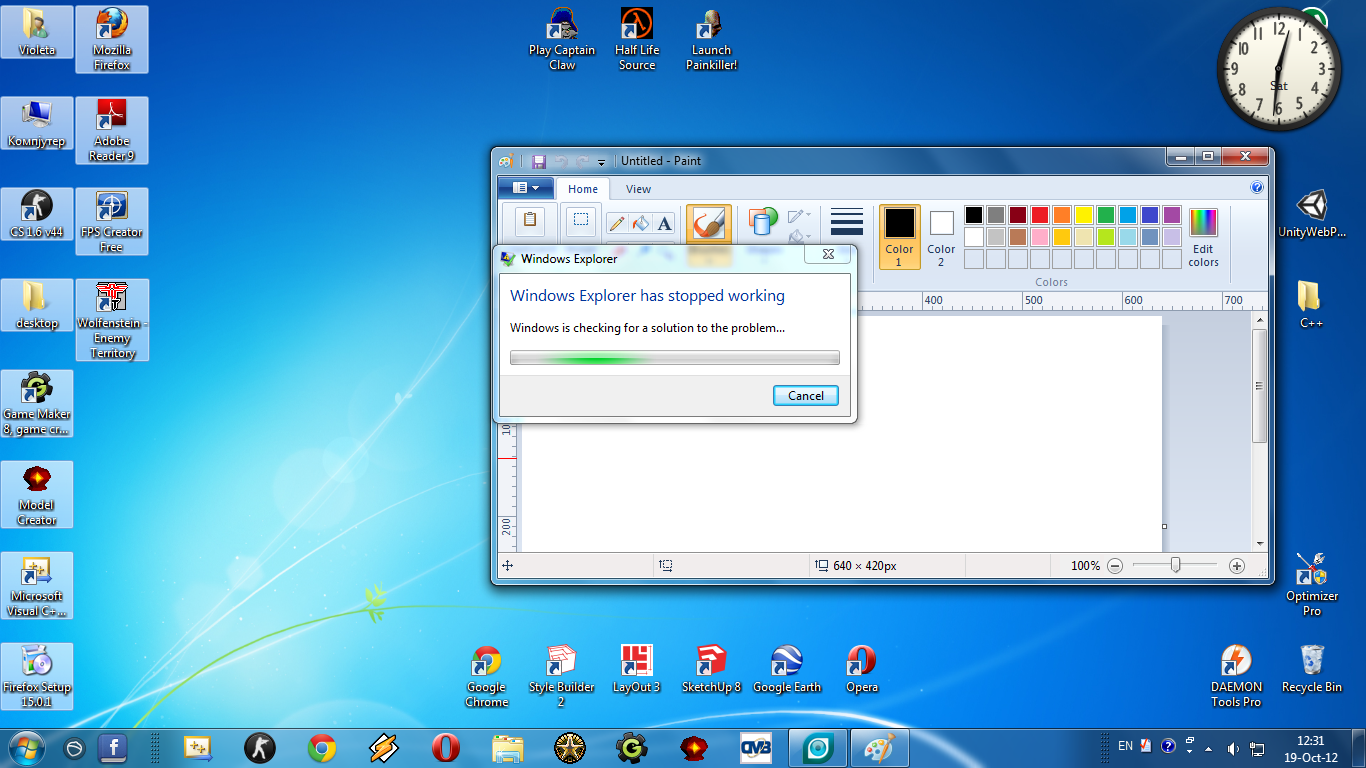Expand the shape Outline dropdown

coord(800,216)
